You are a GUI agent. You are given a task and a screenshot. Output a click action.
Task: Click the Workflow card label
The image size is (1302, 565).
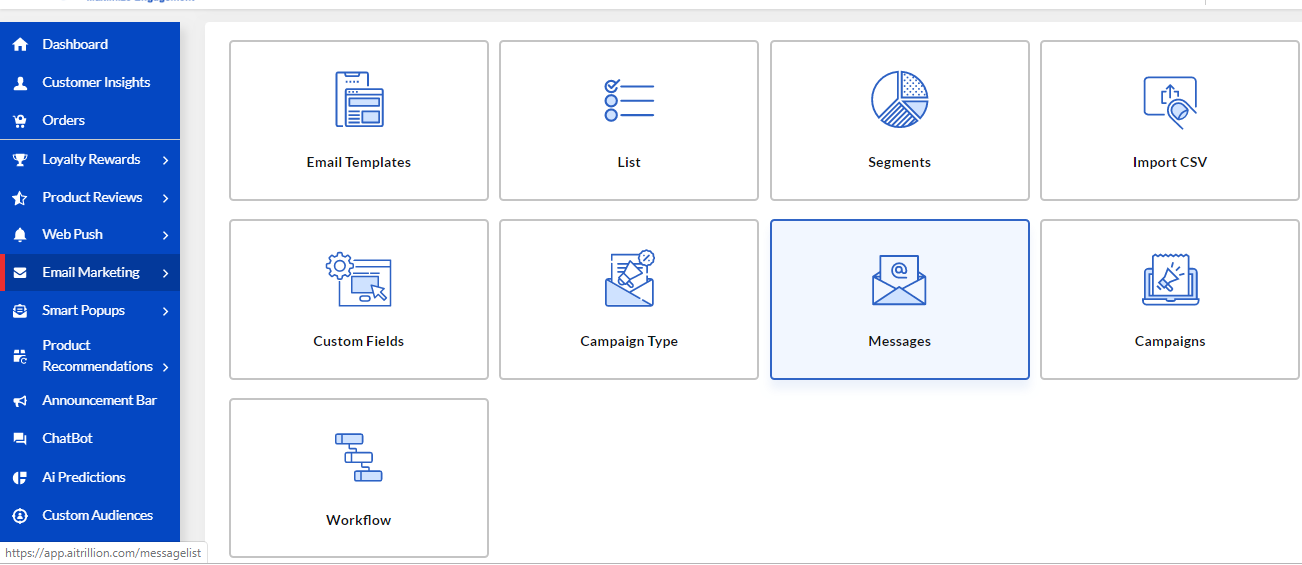(359, 520)
